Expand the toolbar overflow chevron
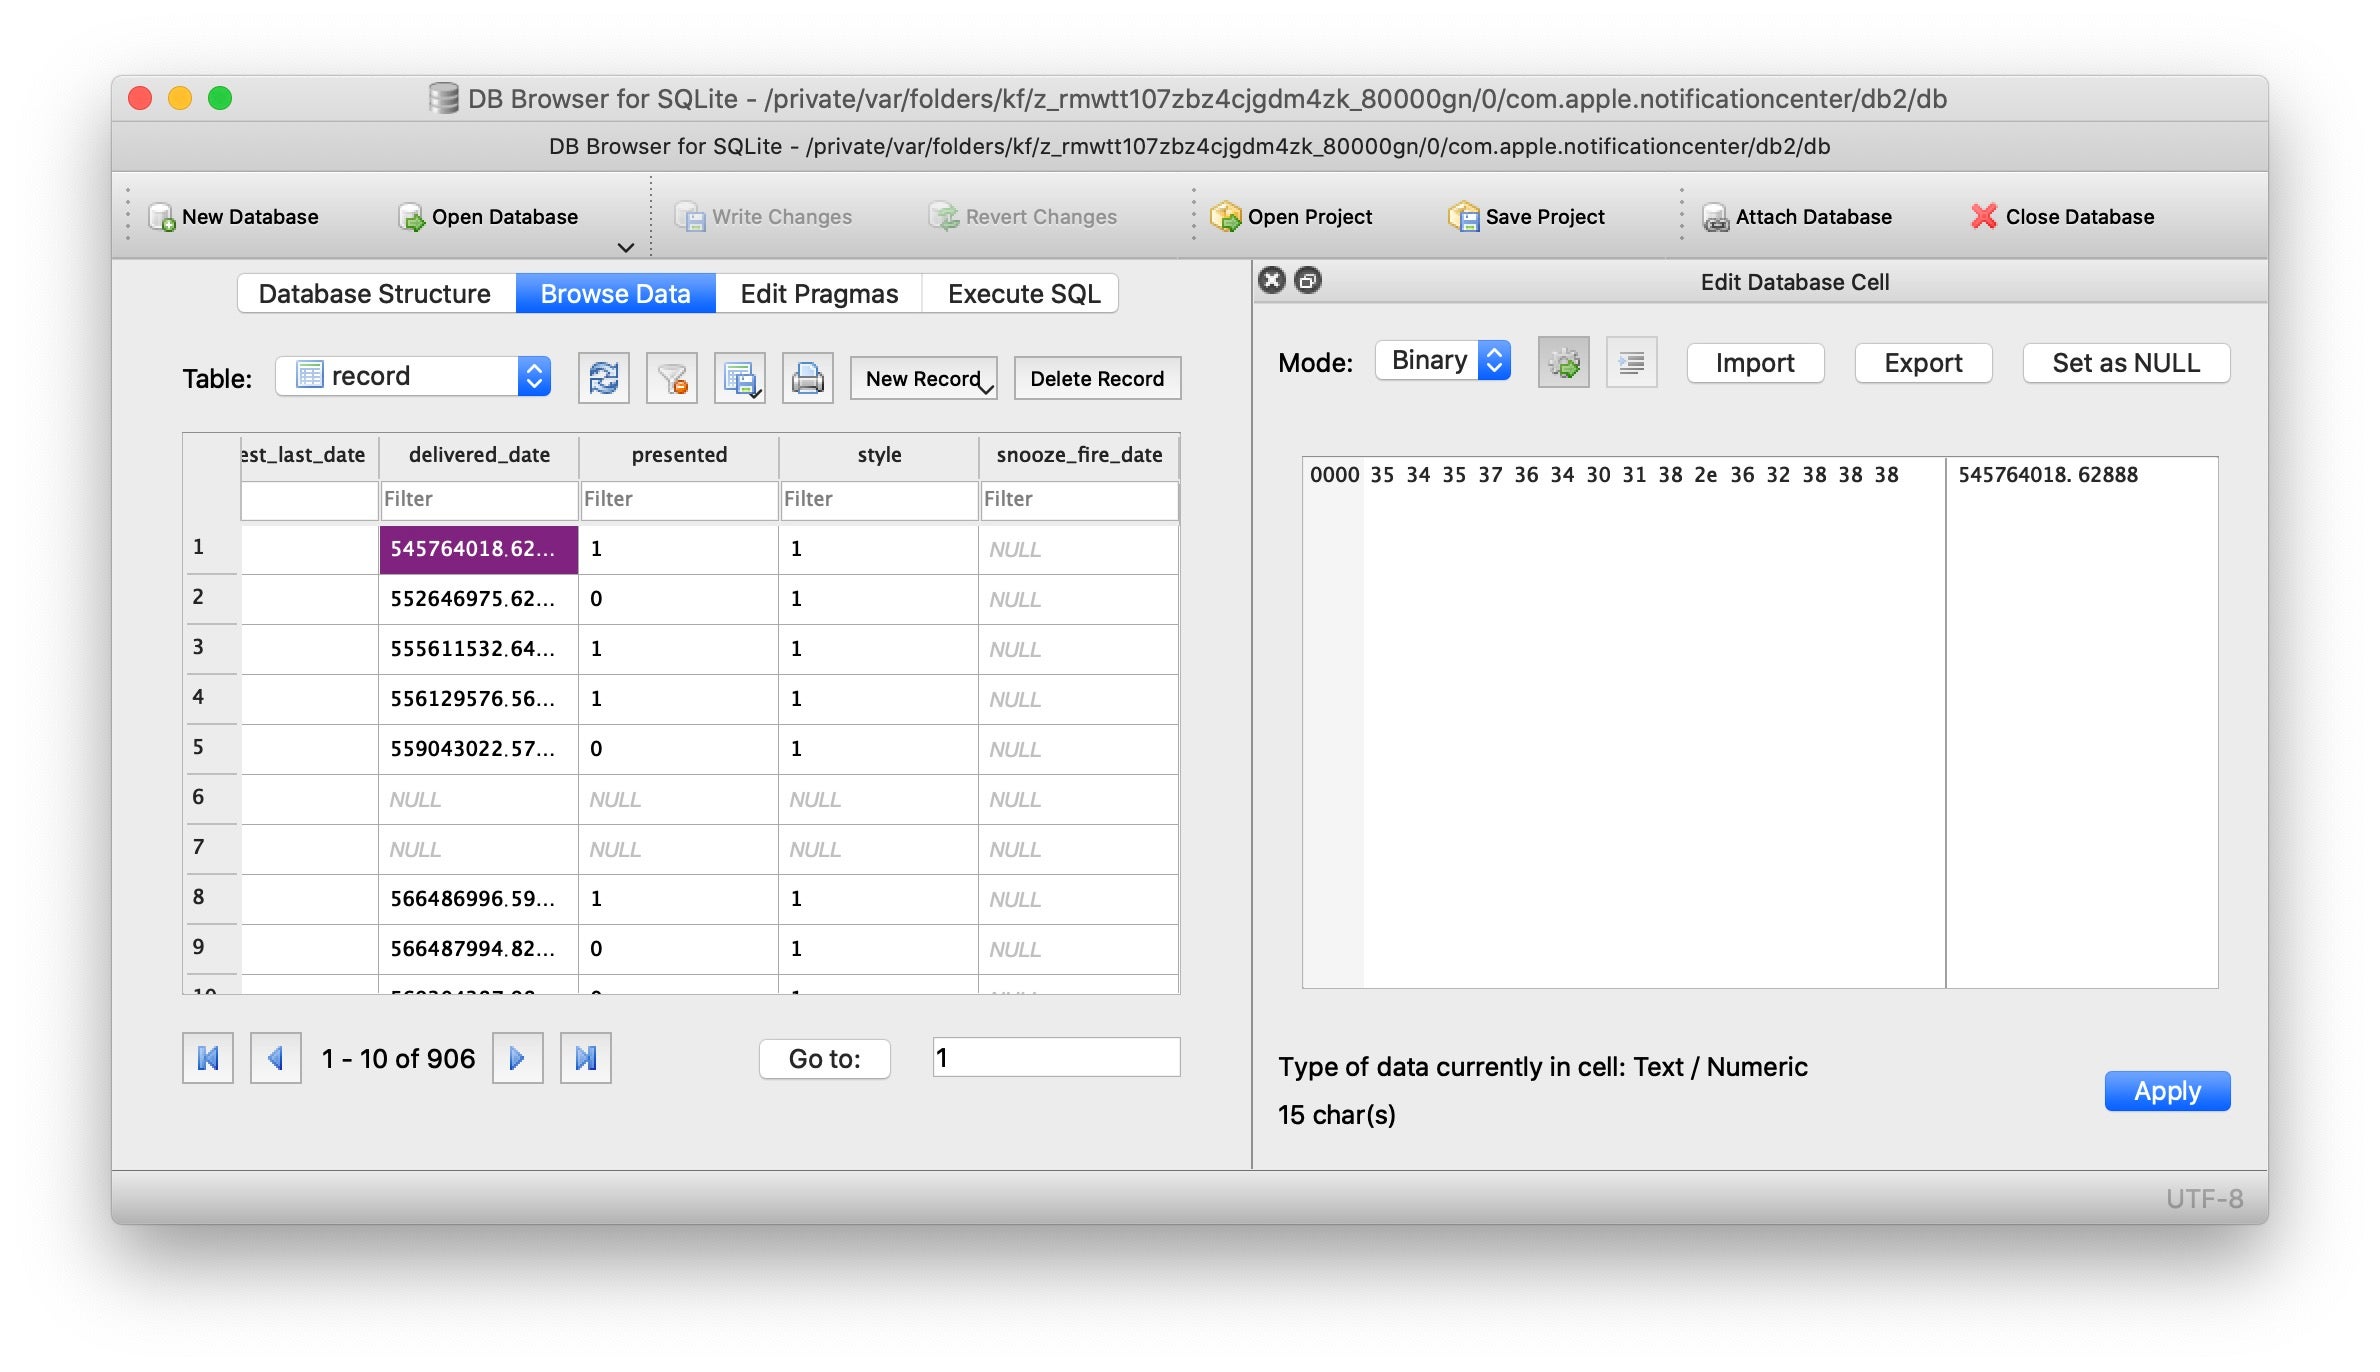Screen dimensions: 2380x1372 click(626, 248)
